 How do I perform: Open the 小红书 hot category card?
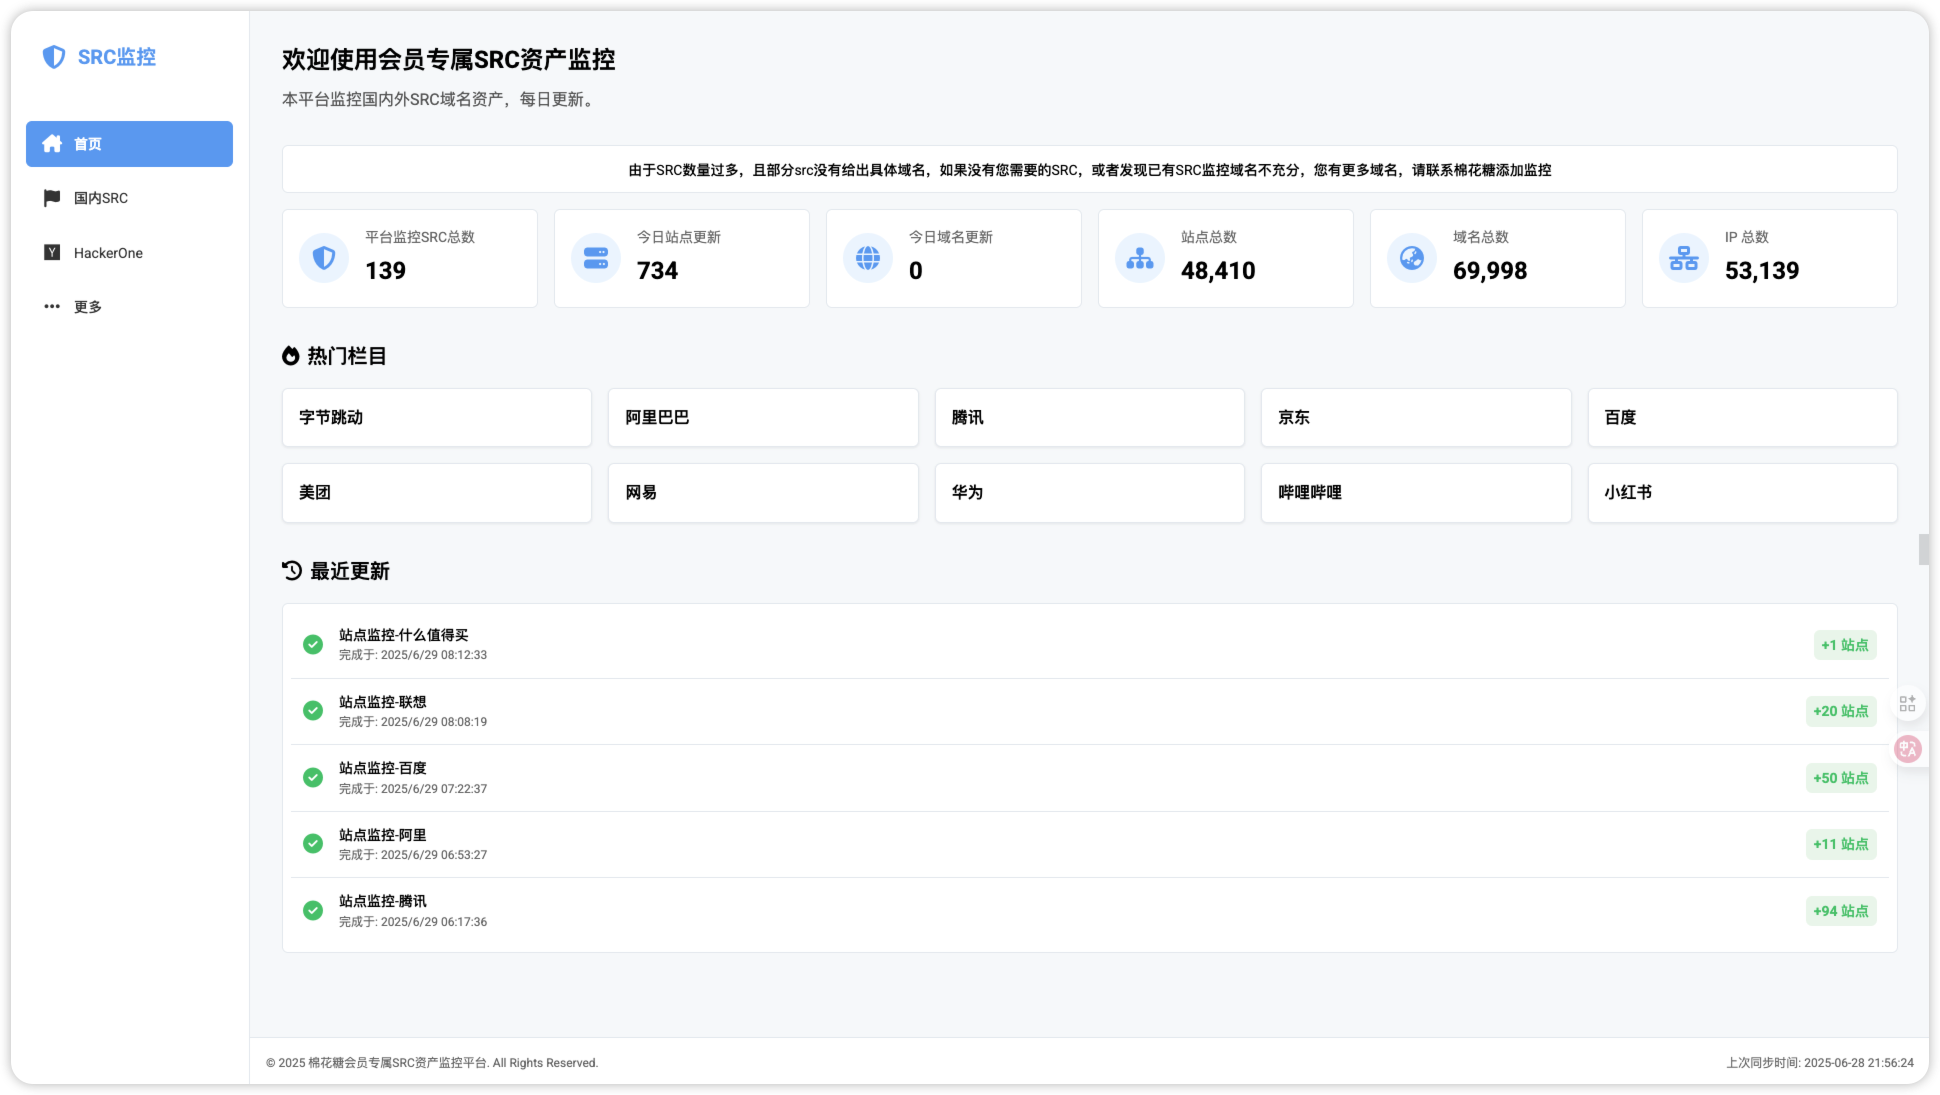coord(1742,492)
